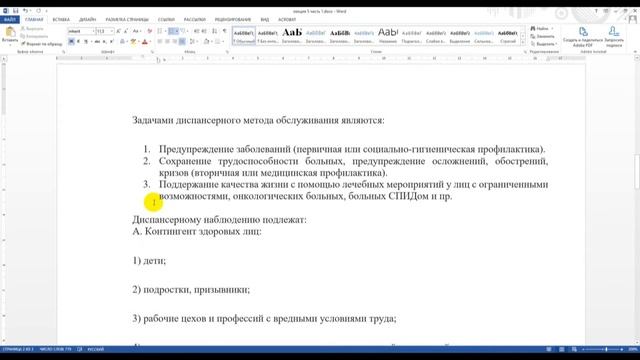This screenshot has height=360, width=640.
Task: Toggle strikethrough text formatting
Action: 97,42
